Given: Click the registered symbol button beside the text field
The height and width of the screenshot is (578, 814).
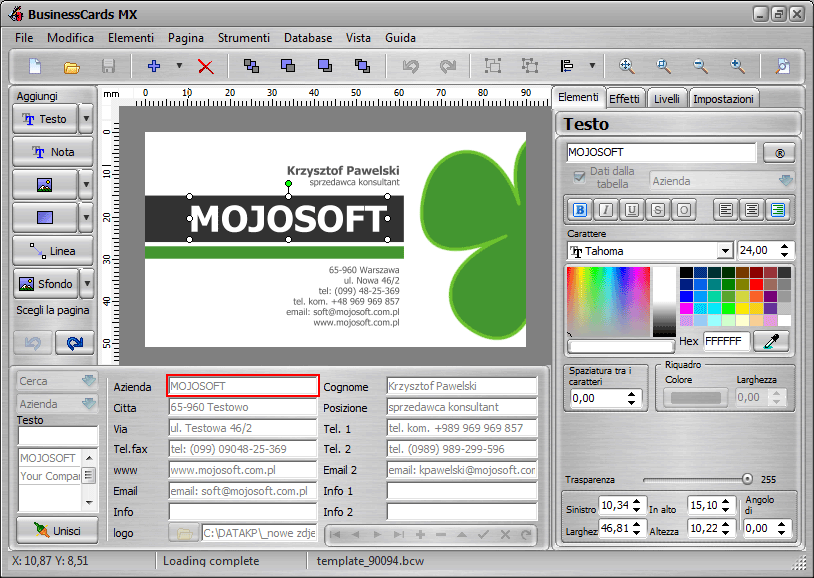Looking at the screenshot, I should point(779,153).
